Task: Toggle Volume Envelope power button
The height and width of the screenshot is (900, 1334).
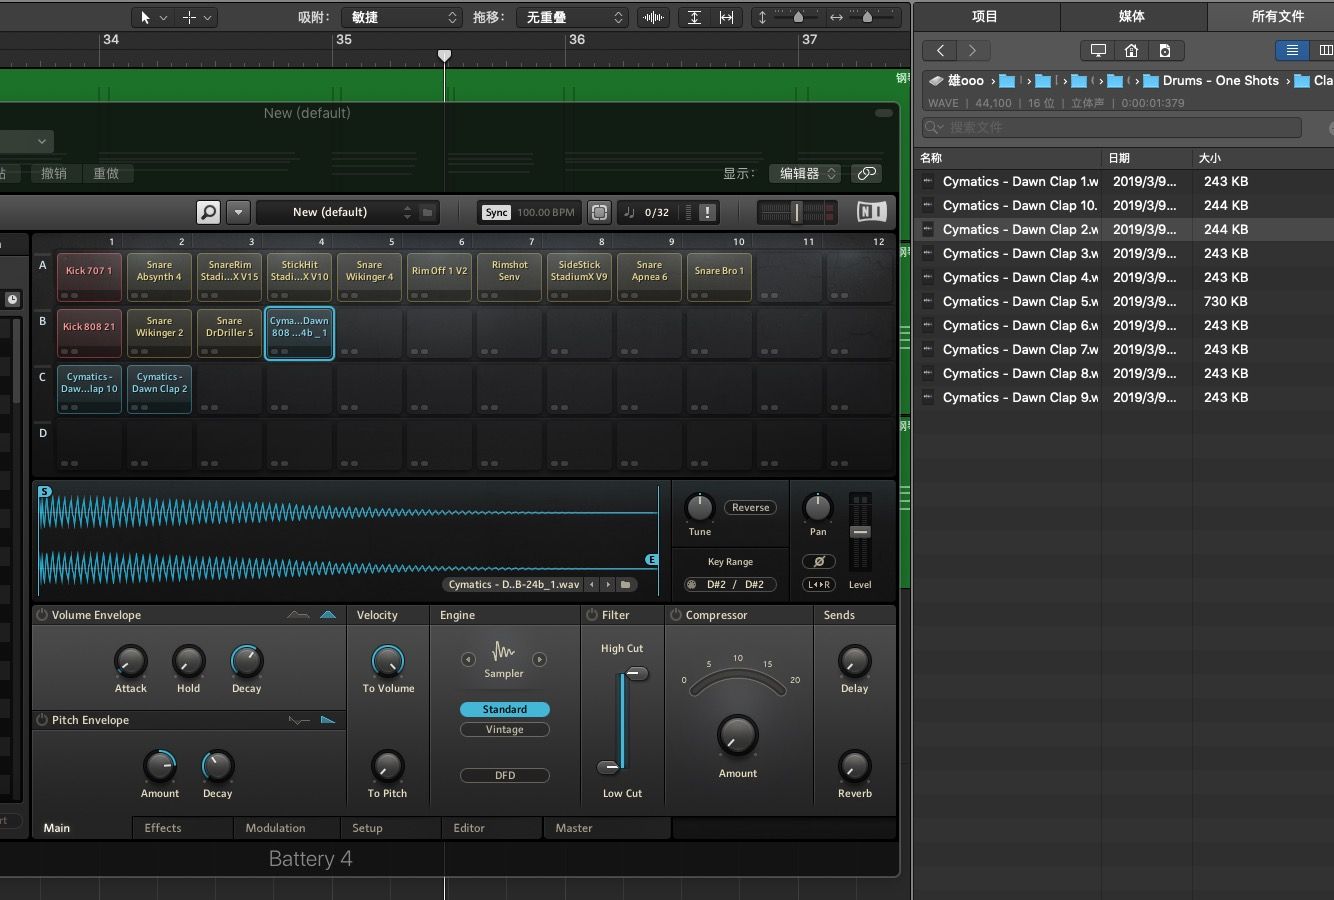Action: 42,615
